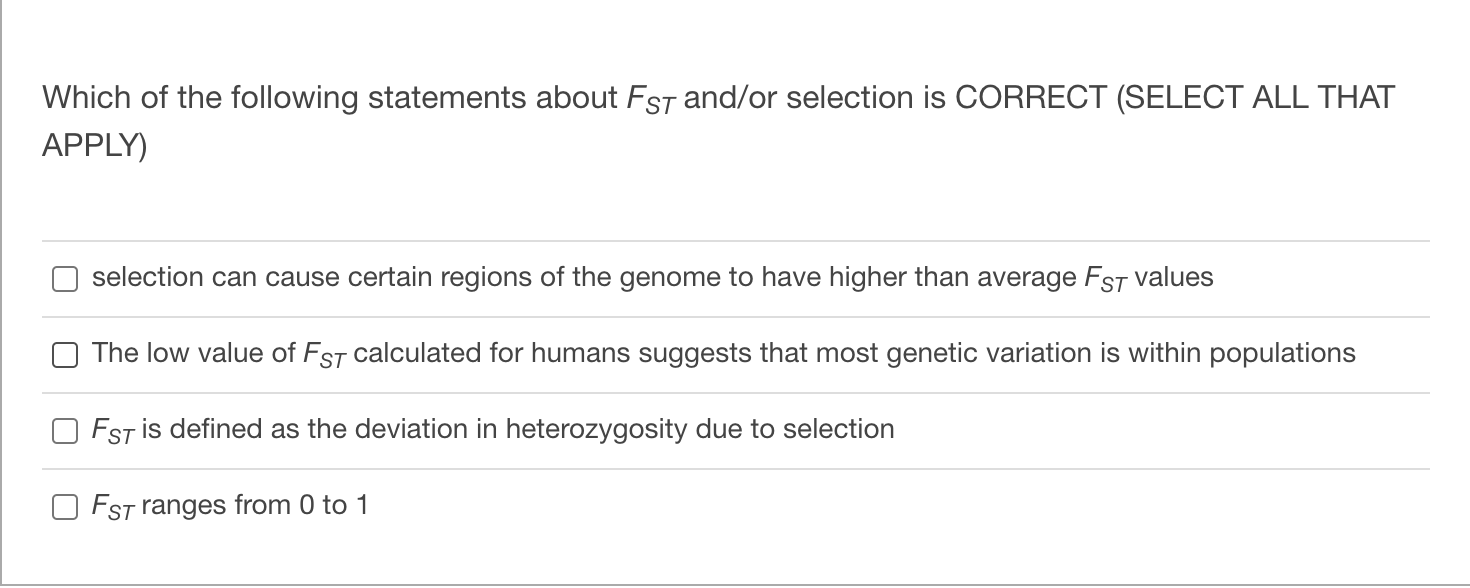The width and height of the screenshot is (1470, 588).
Task: Check the first answer about selection causing higher FST values
Action: point(65,280)
